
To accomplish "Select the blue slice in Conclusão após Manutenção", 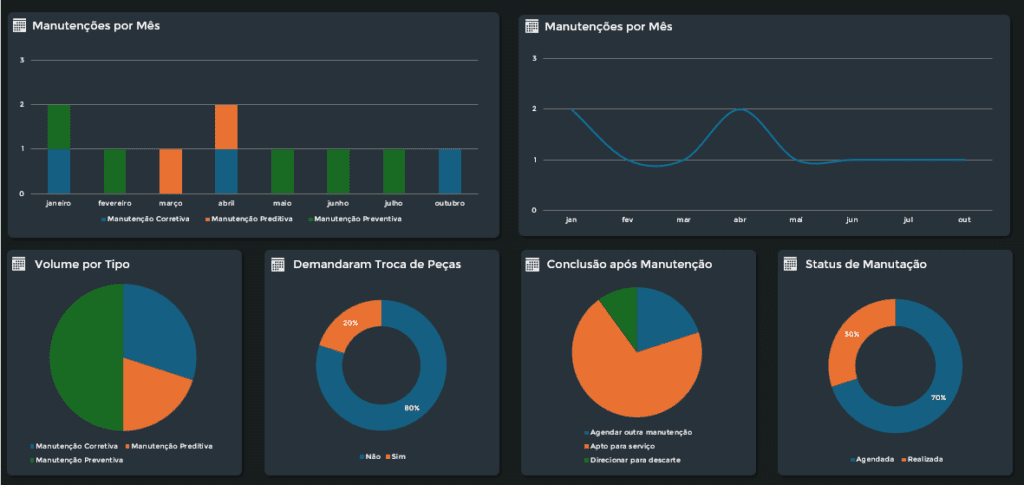I will [663, 318].
